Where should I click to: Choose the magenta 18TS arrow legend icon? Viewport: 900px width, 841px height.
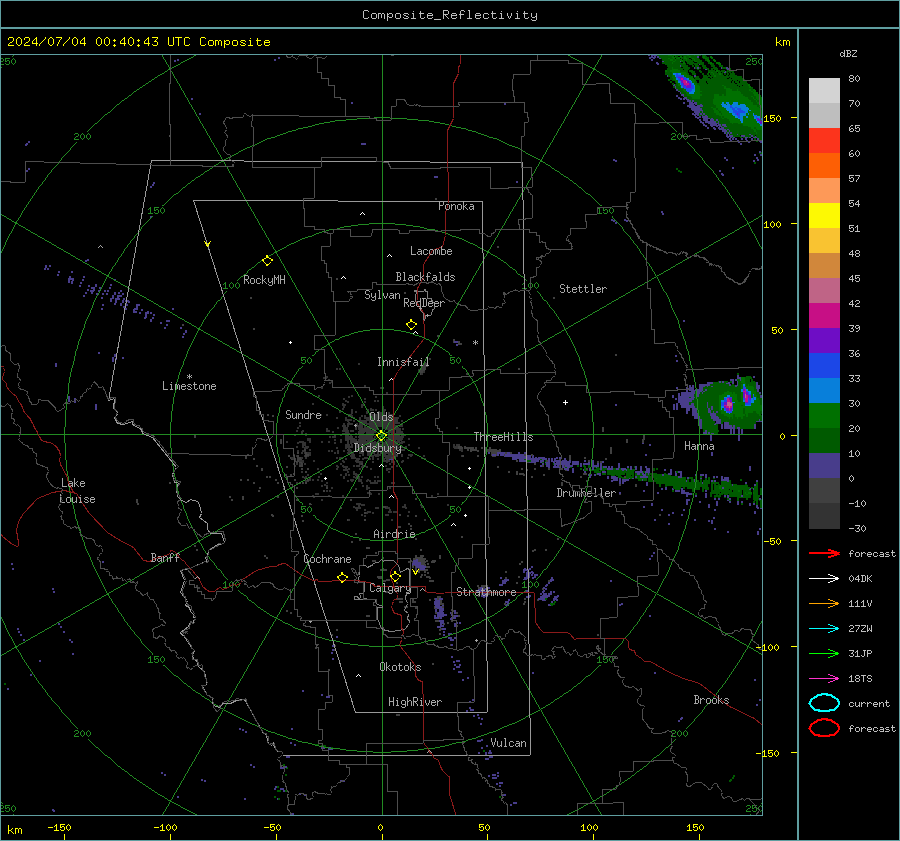[824, 679]
